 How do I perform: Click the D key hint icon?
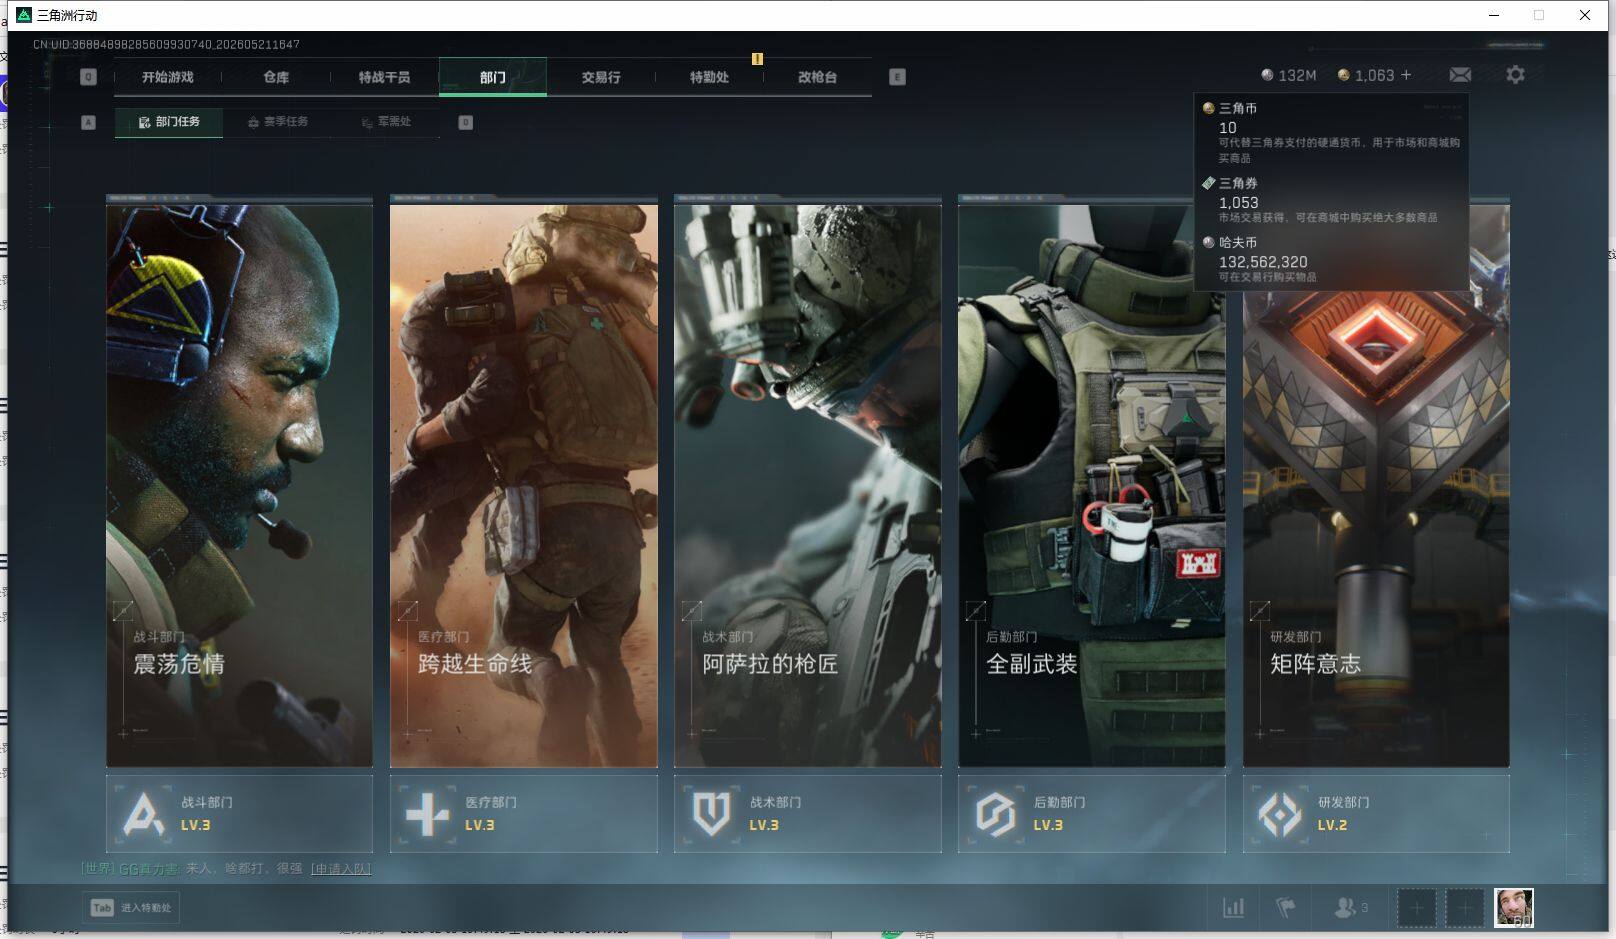pyautogui.click(x=465, y=122)
